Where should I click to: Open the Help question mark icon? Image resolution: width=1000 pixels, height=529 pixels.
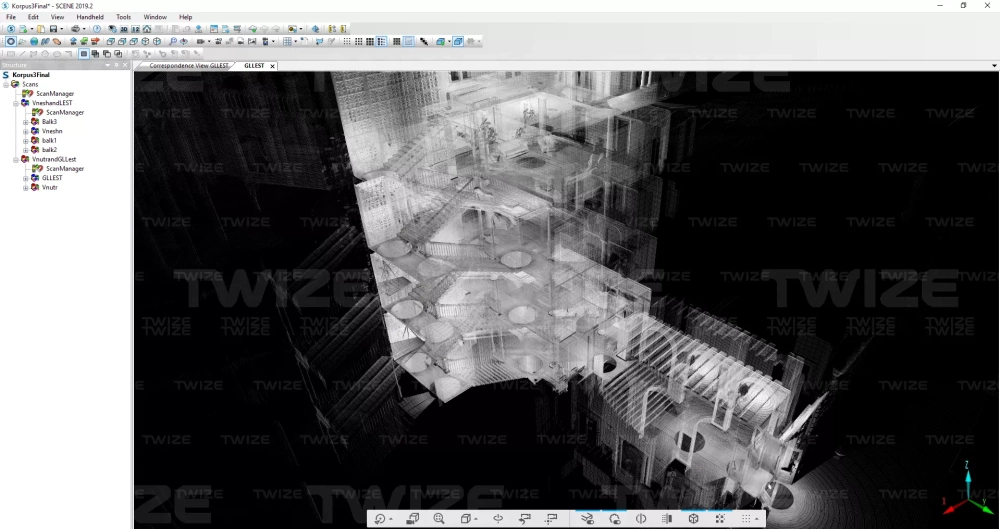pyautogui.click(x=97, y=29)
